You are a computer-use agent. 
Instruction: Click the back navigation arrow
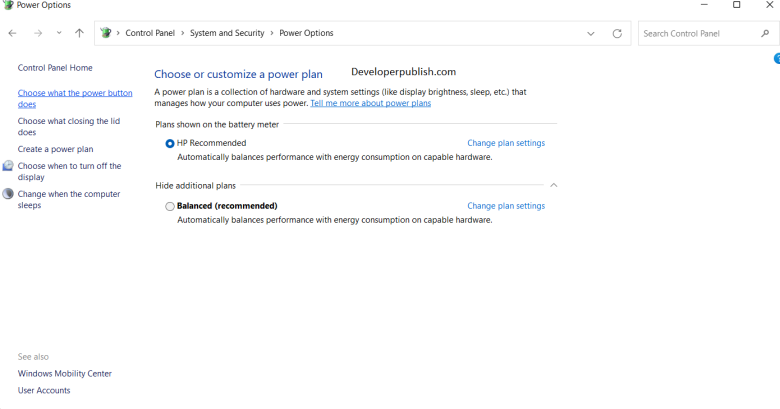coord(12,33)
